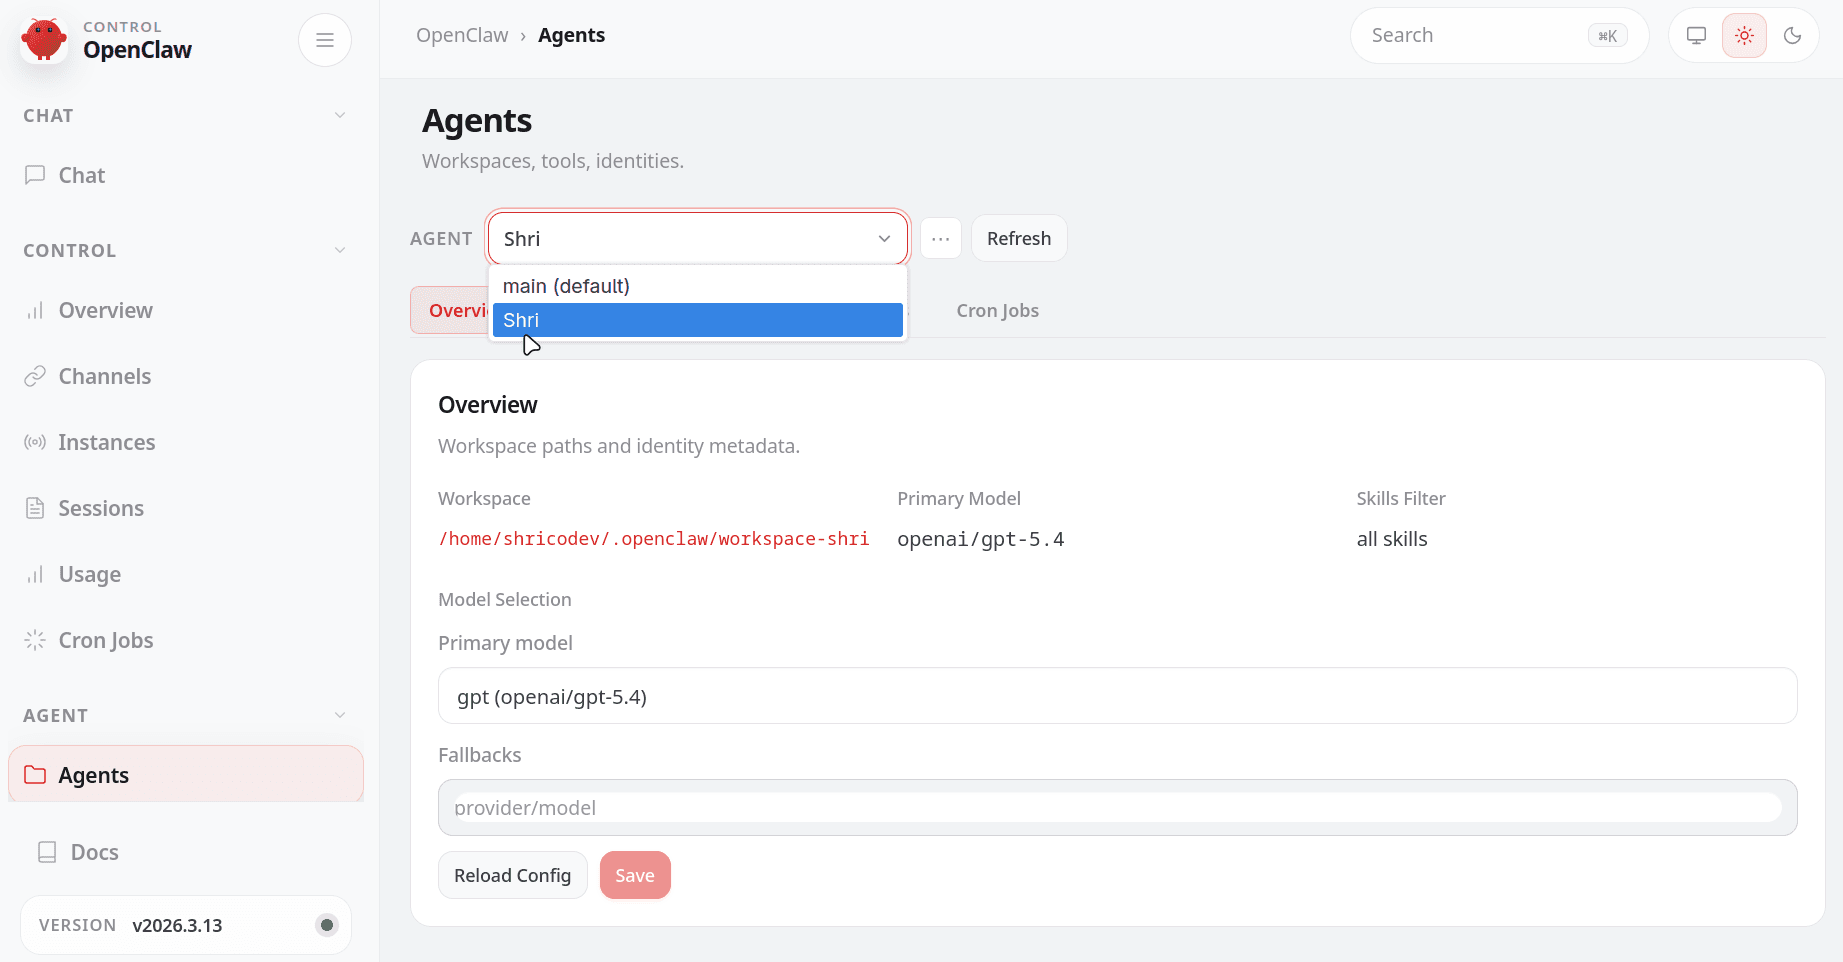Click the Save button
The image size is (1843, 962).
(x=635, y=875)
